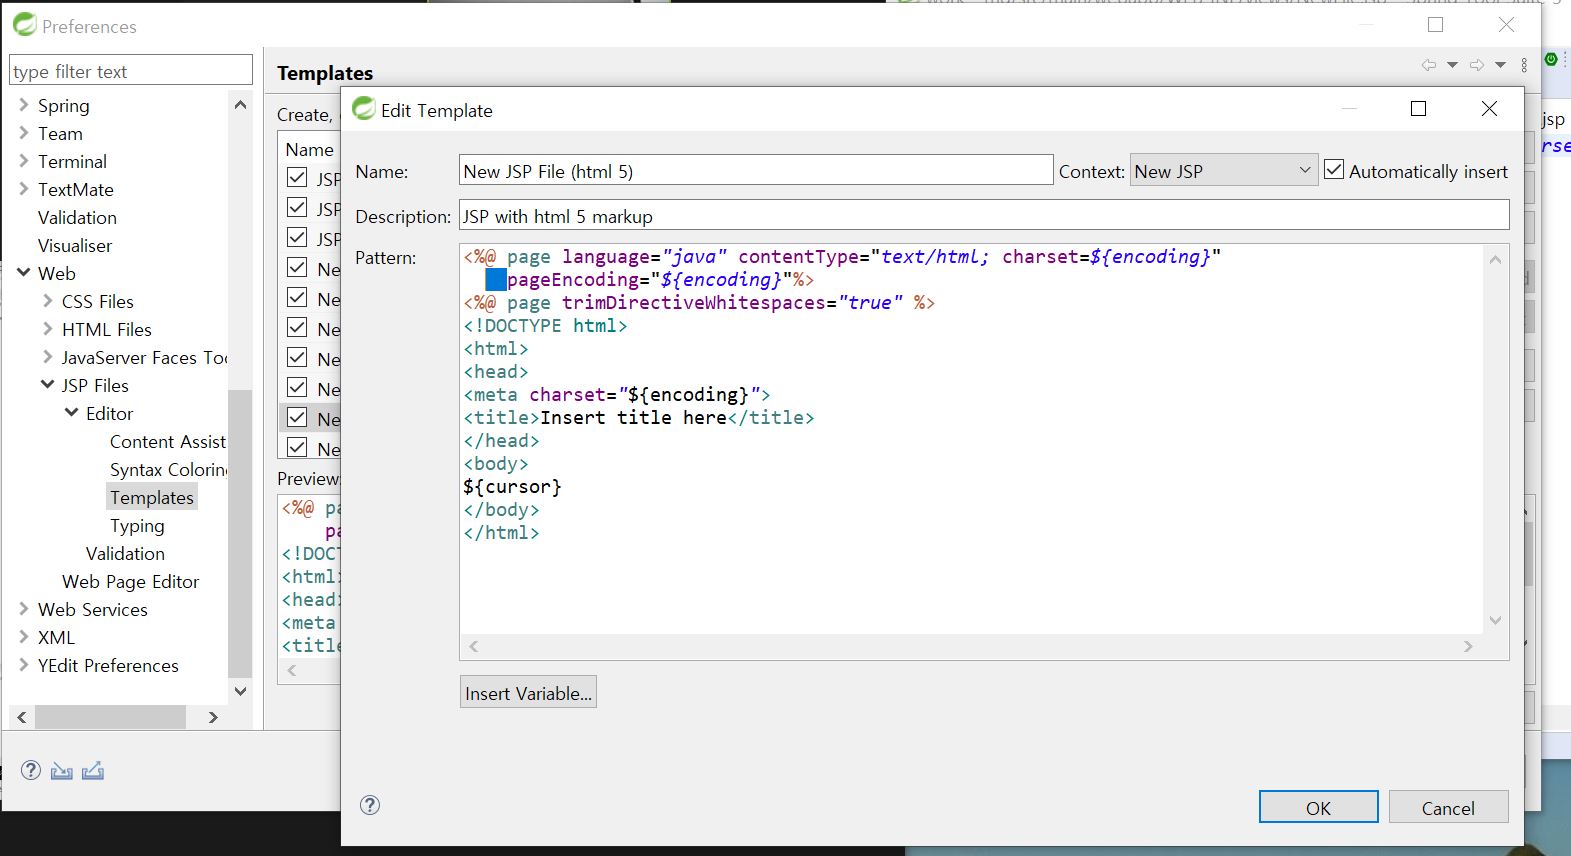The width and height of the screenshot is (1571, 856).
Task: Expand the YEdit Preferences node
Action: coord(24,665)
